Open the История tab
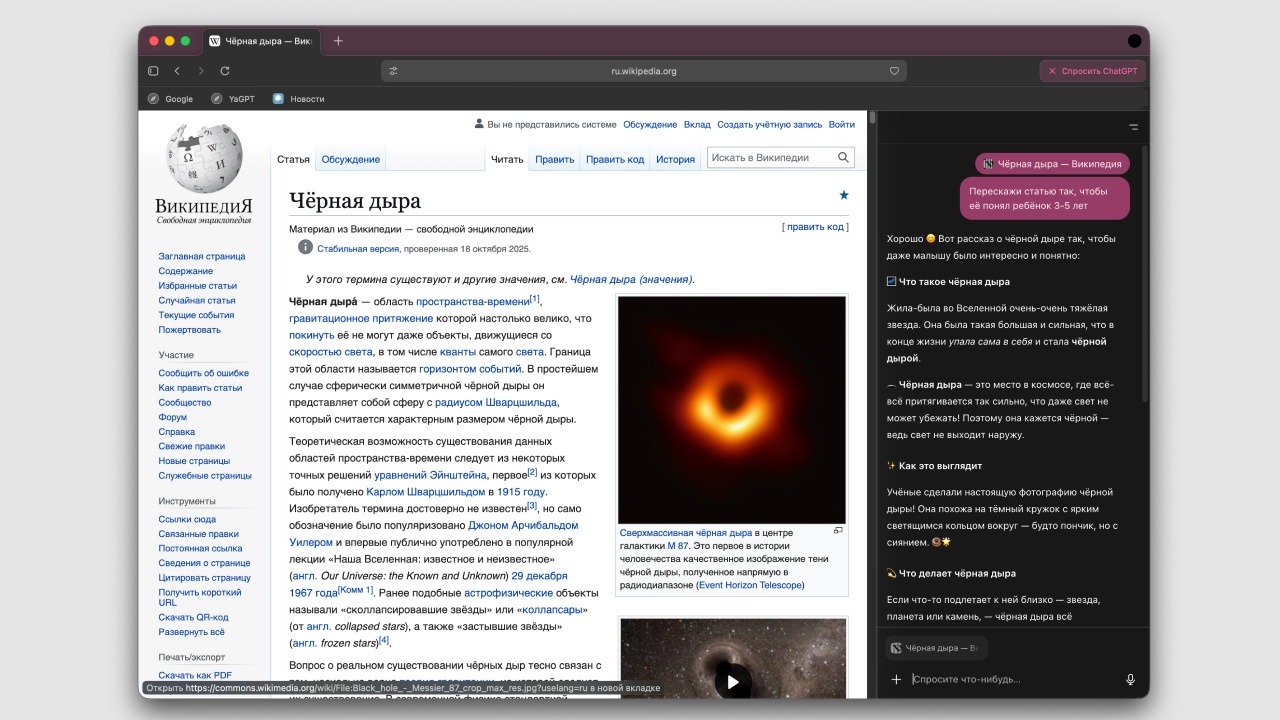 675,159
